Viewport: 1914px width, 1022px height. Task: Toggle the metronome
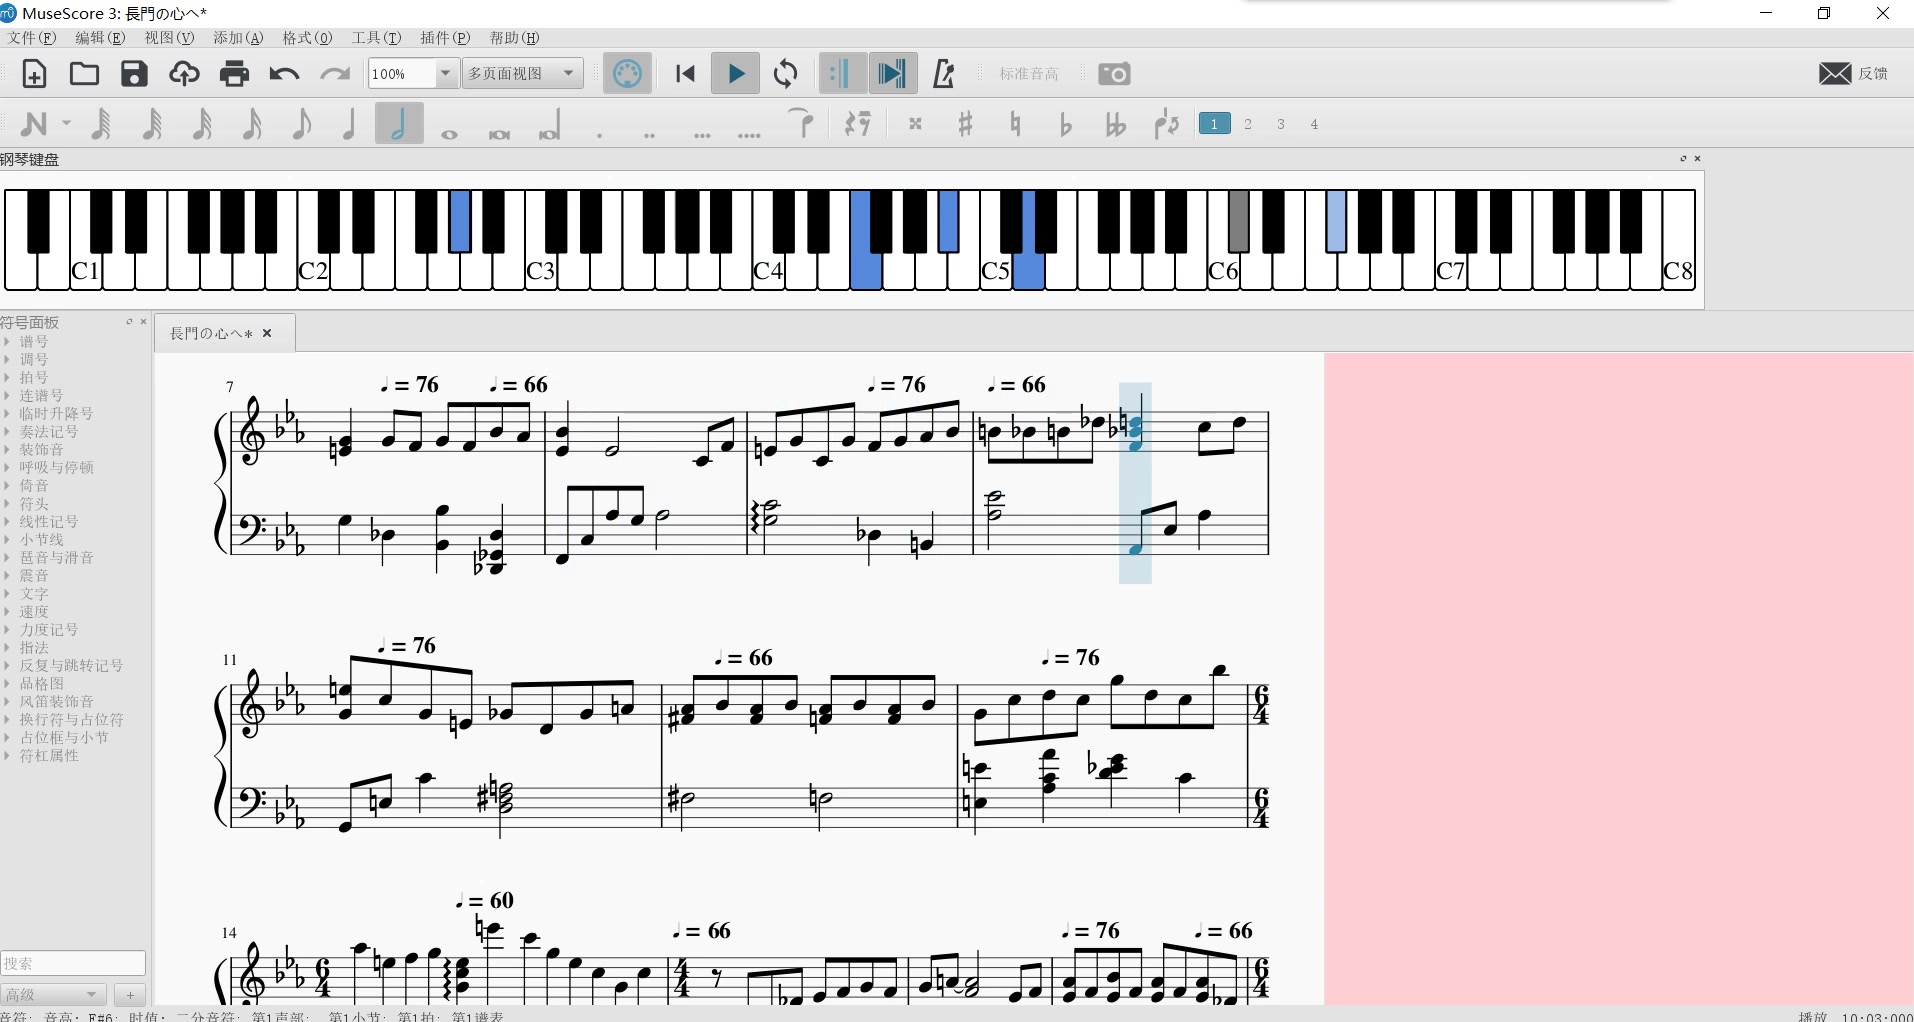pos(943,74)
